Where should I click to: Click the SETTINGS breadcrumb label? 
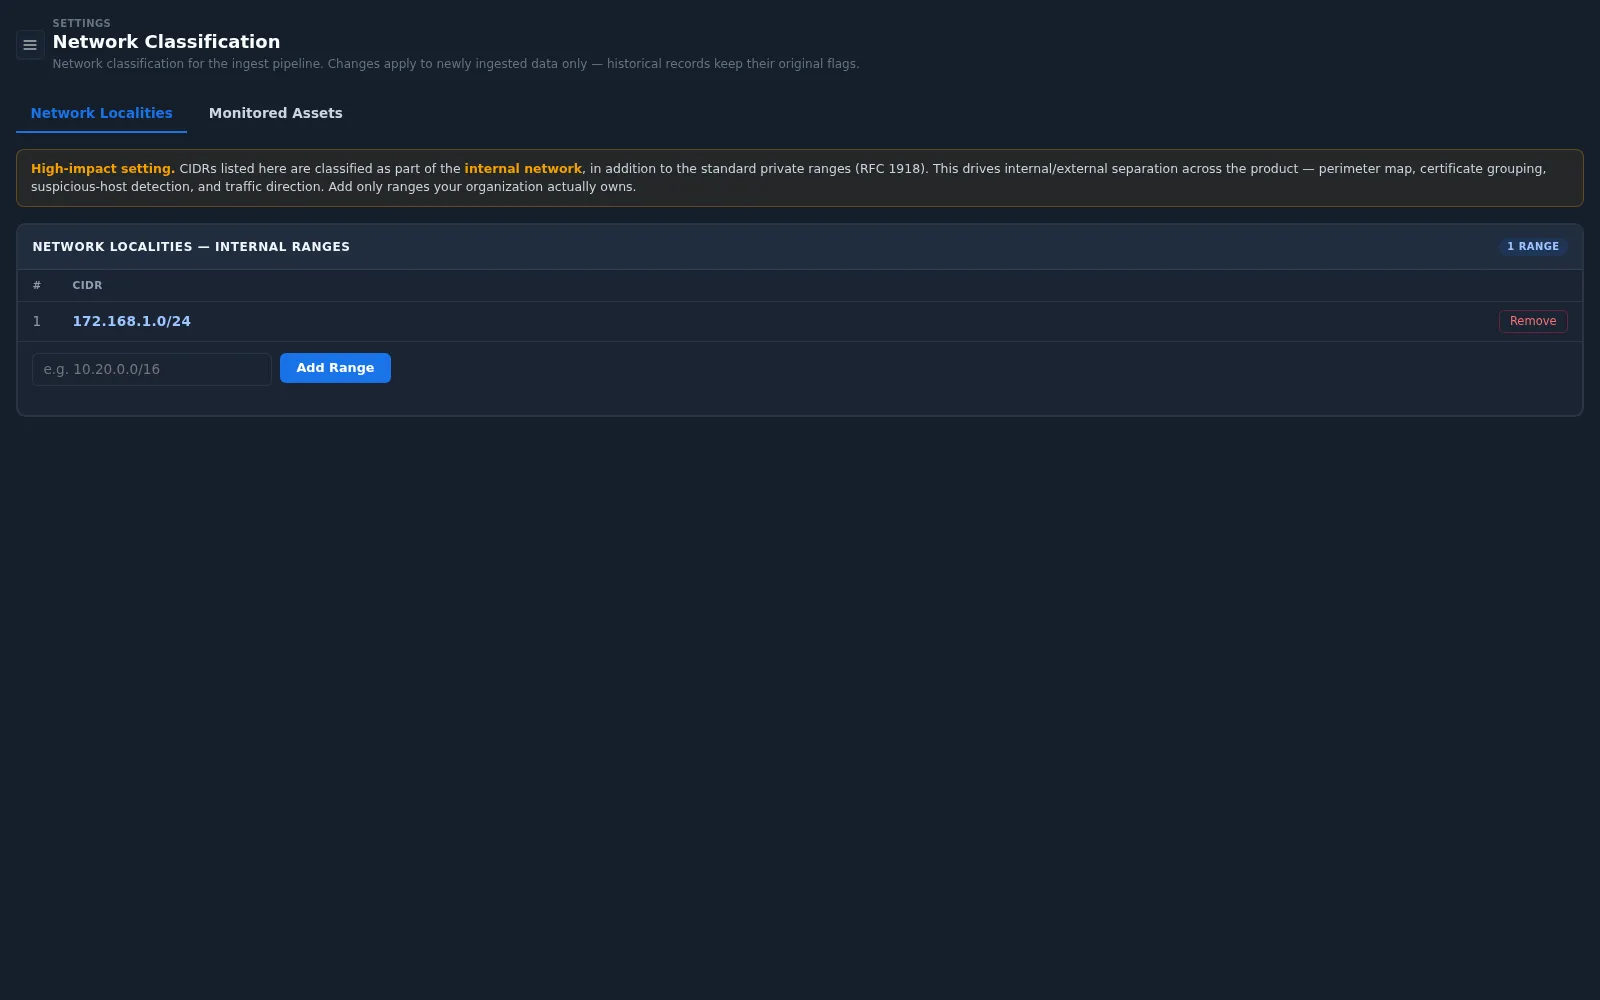click(82, 23)
